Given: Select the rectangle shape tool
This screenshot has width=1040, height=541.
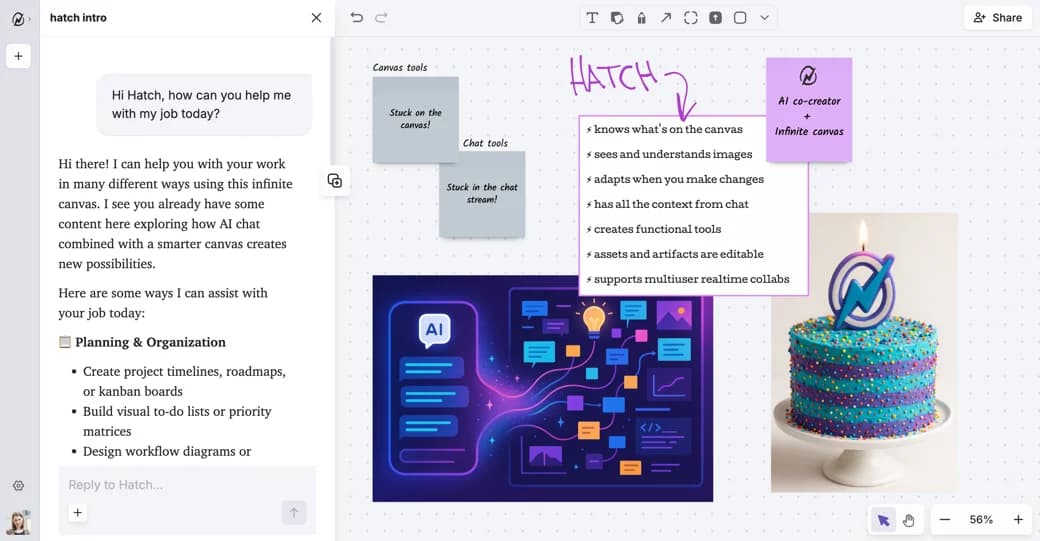Looking at the screenshot, I should (740, 18).
